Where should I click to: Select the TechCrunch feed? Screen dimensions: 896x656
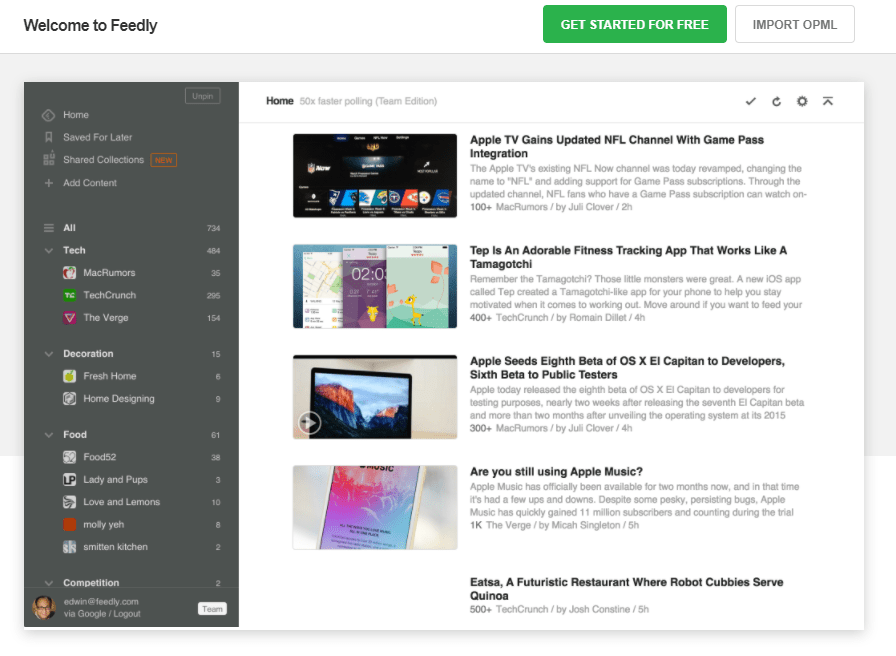tap(110, 295)
